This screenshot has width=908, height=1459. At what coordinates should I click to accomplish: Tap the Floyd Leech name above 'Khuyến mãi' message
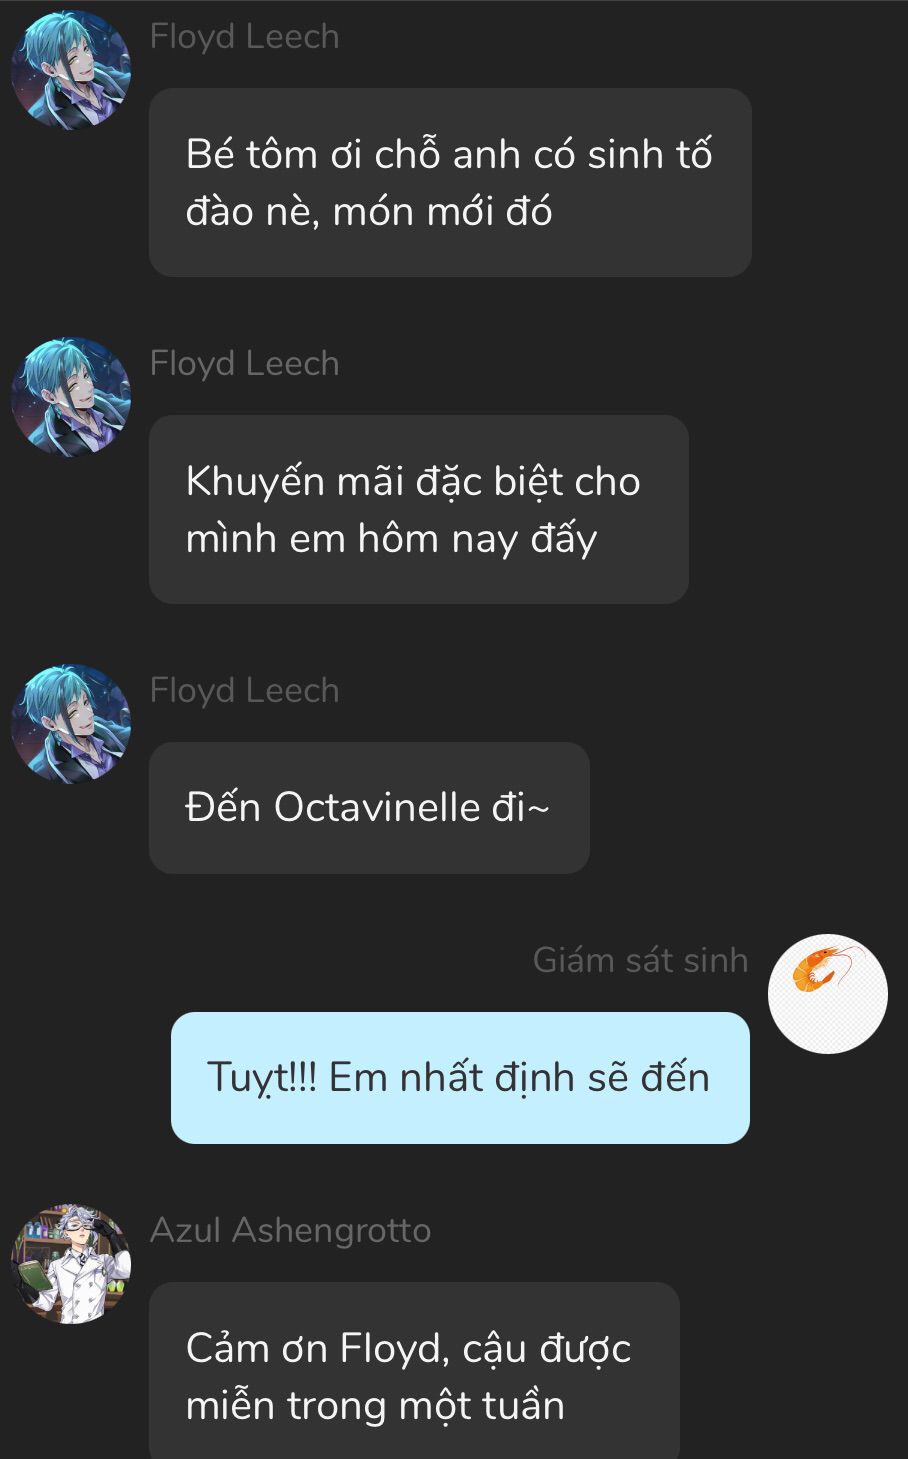245,364
